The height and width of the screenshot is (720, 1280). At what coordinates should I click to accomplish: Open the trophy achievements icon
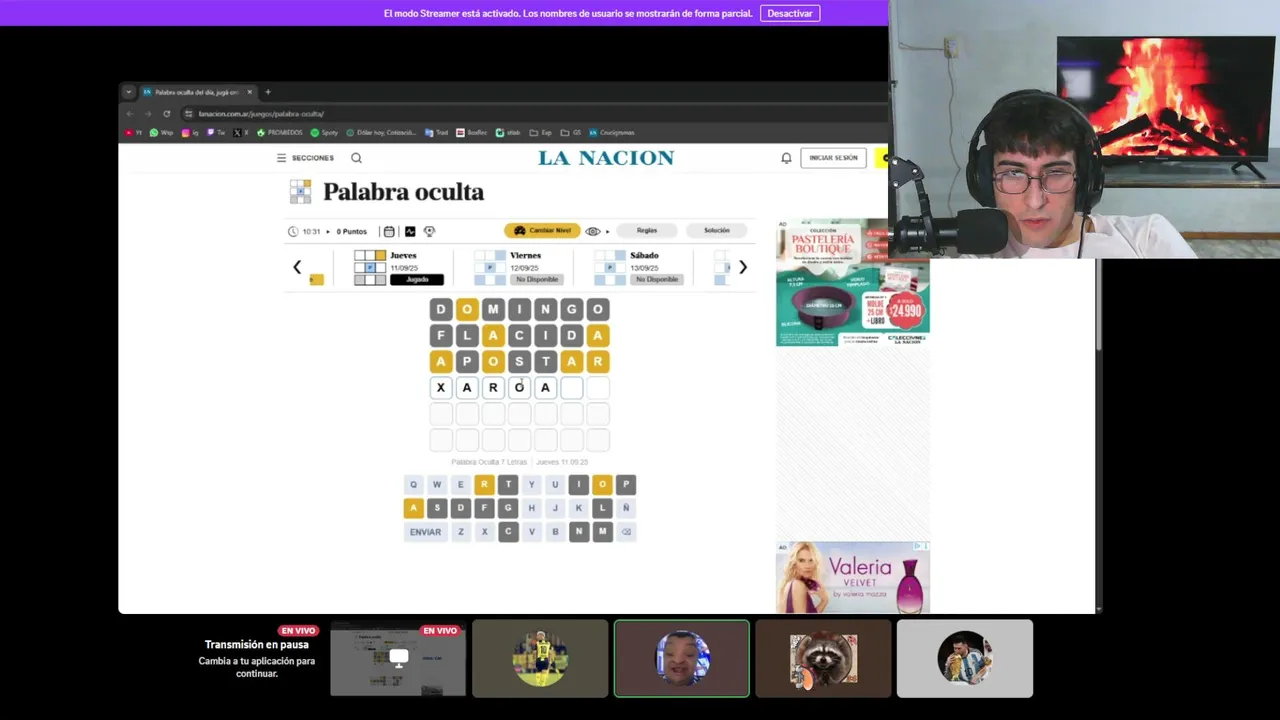pos(429,231)
